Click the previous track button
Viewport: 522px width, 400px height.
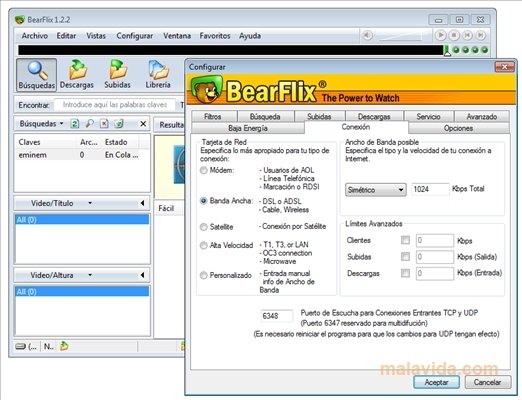[467, 35]
